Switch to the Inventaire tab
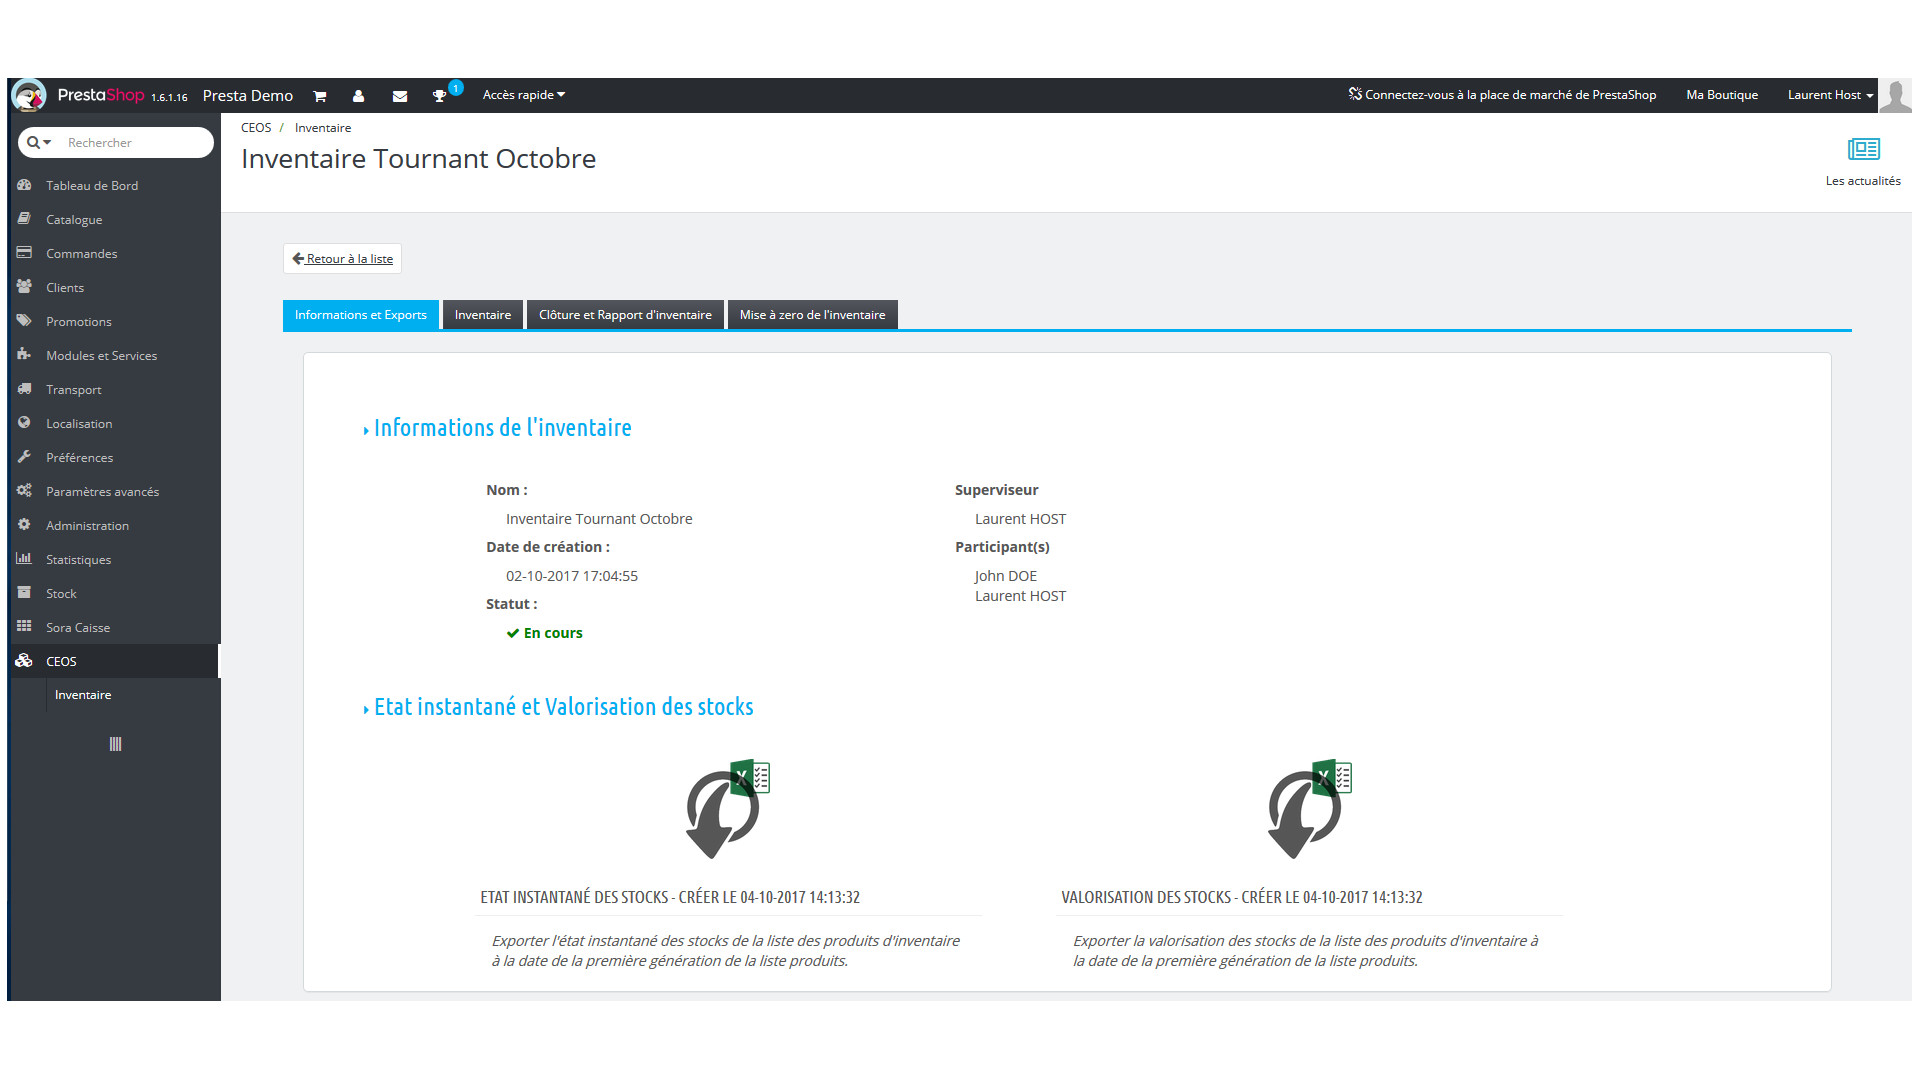 [x=483, y=315]
